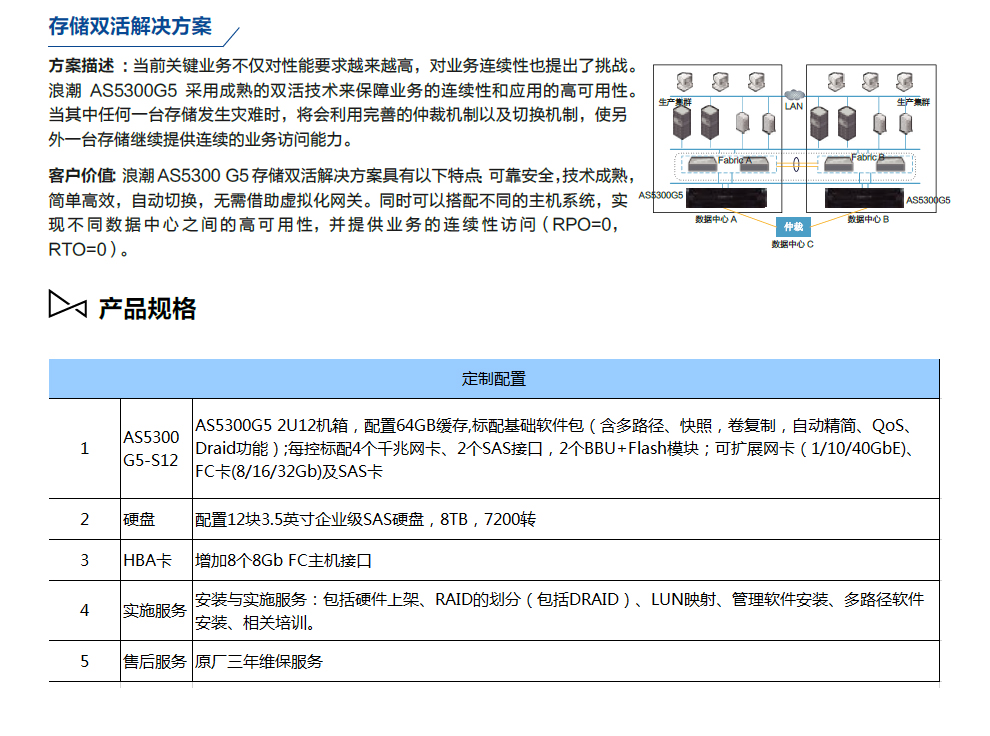Viewport: 990px width, 736px height.
Task: Select the 实施服务 table cell
Action: pyautogui.click(x=155, y=610)
